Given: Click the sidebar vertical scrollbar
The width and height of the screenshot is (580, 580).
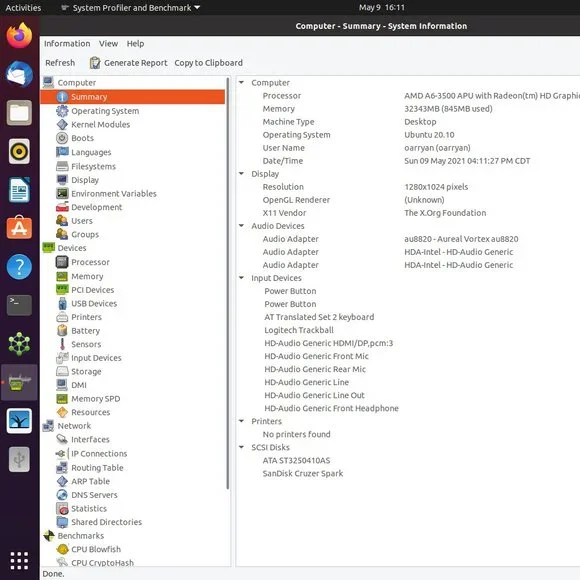Looking at the screenshot, I should coord(228,283).
